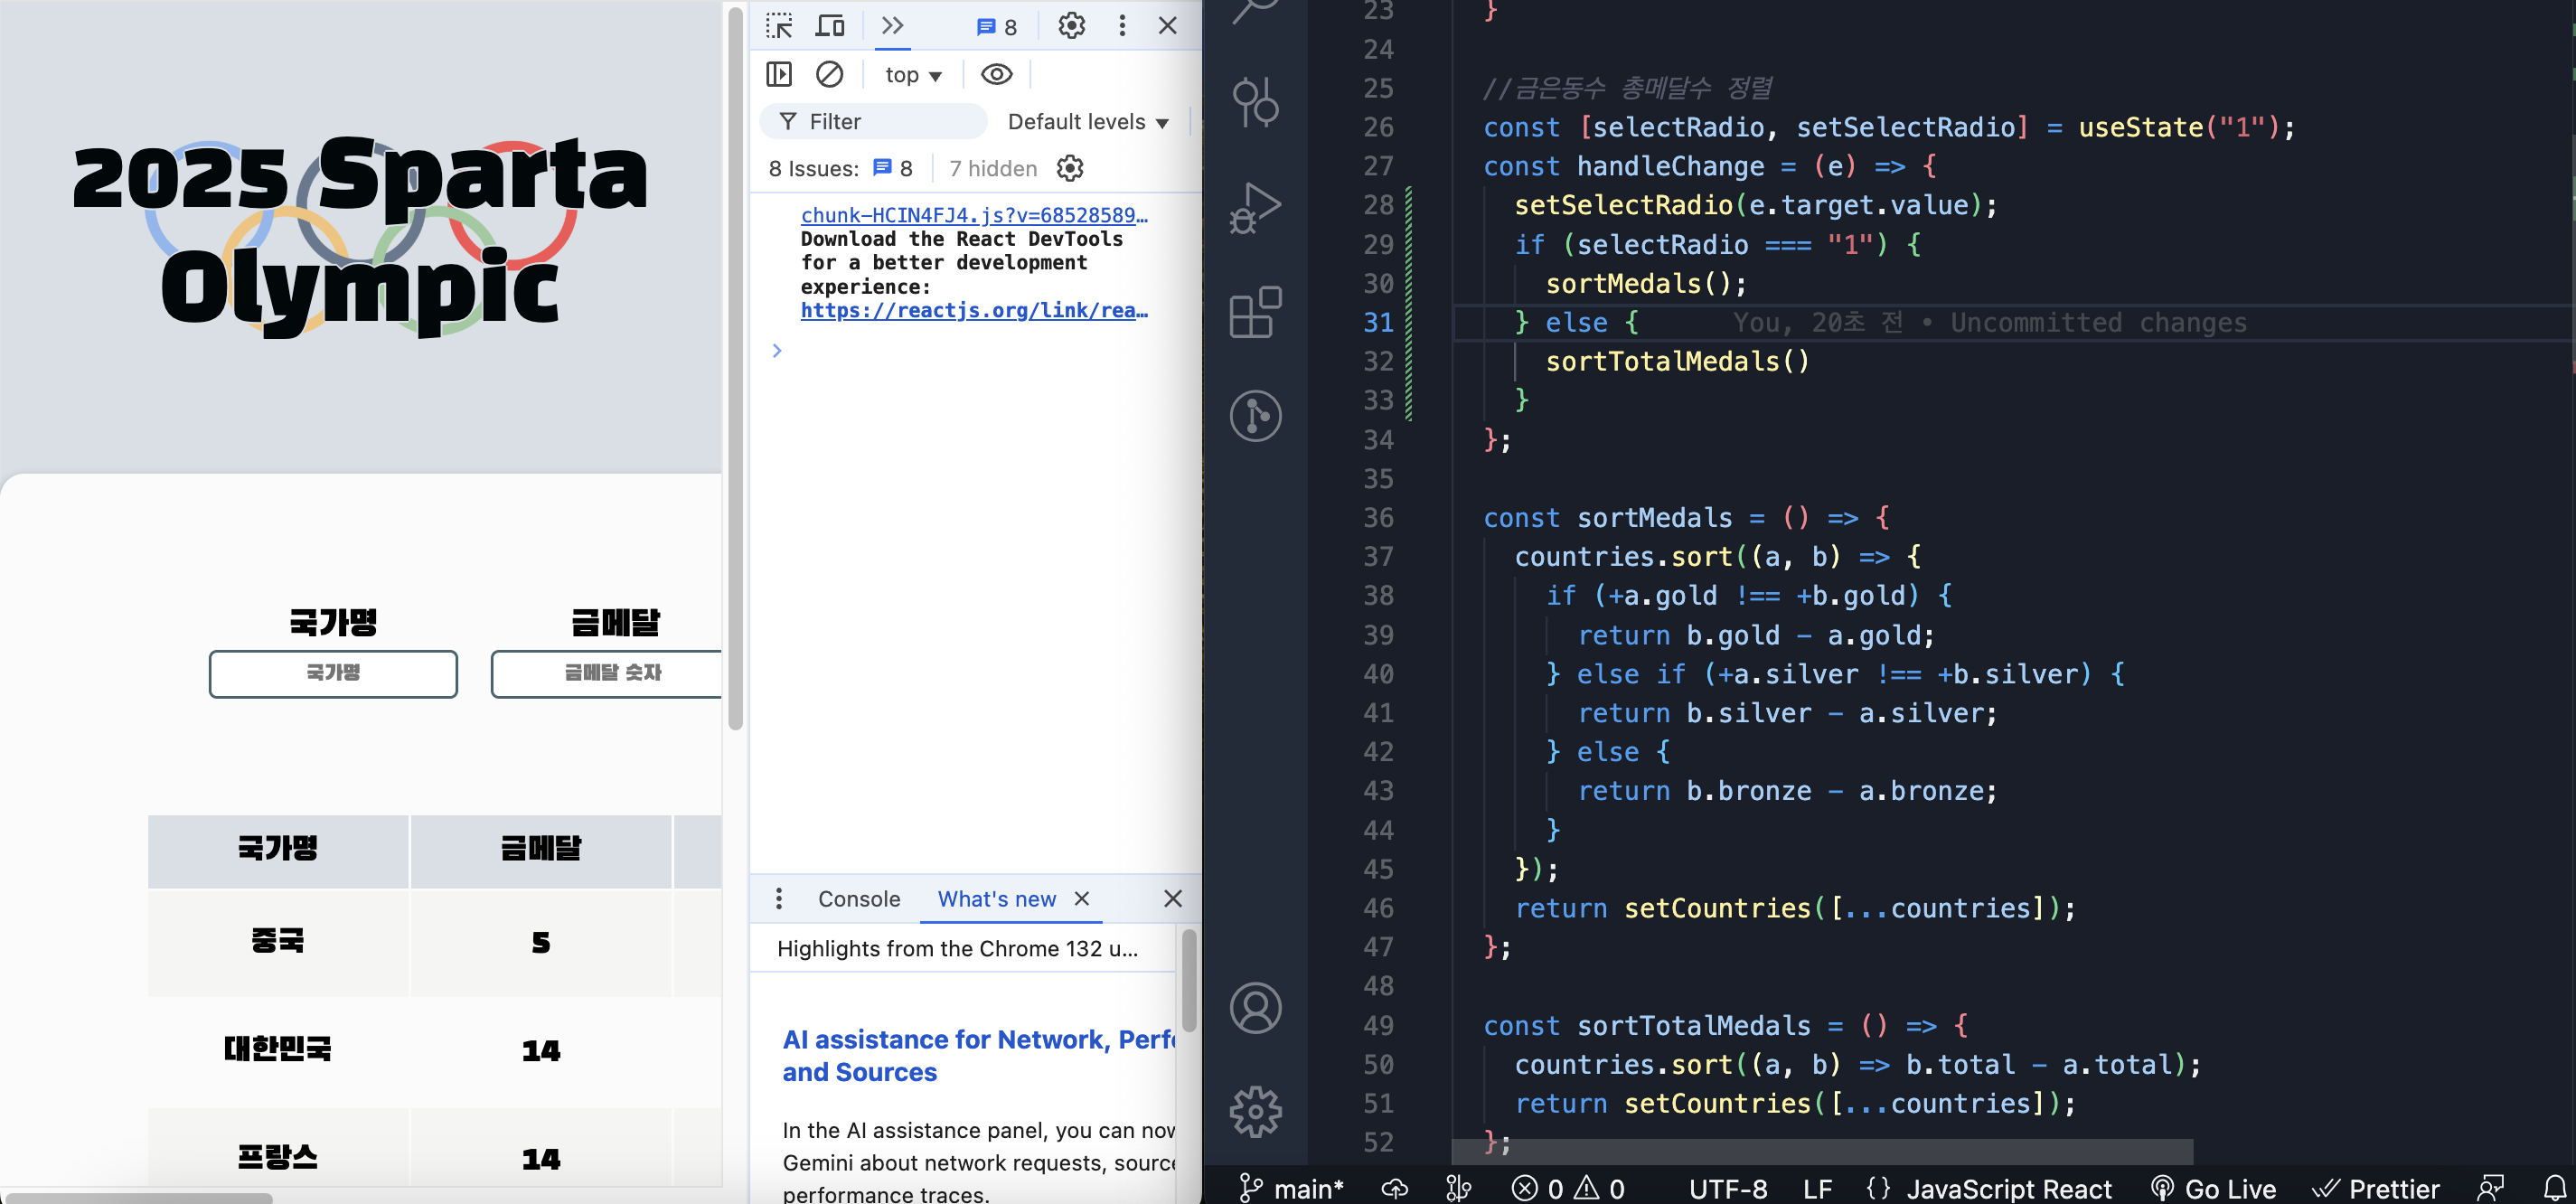
Task: Expand Default levels dropdown
Action: pyautogui.click(x=1088, y=122)
